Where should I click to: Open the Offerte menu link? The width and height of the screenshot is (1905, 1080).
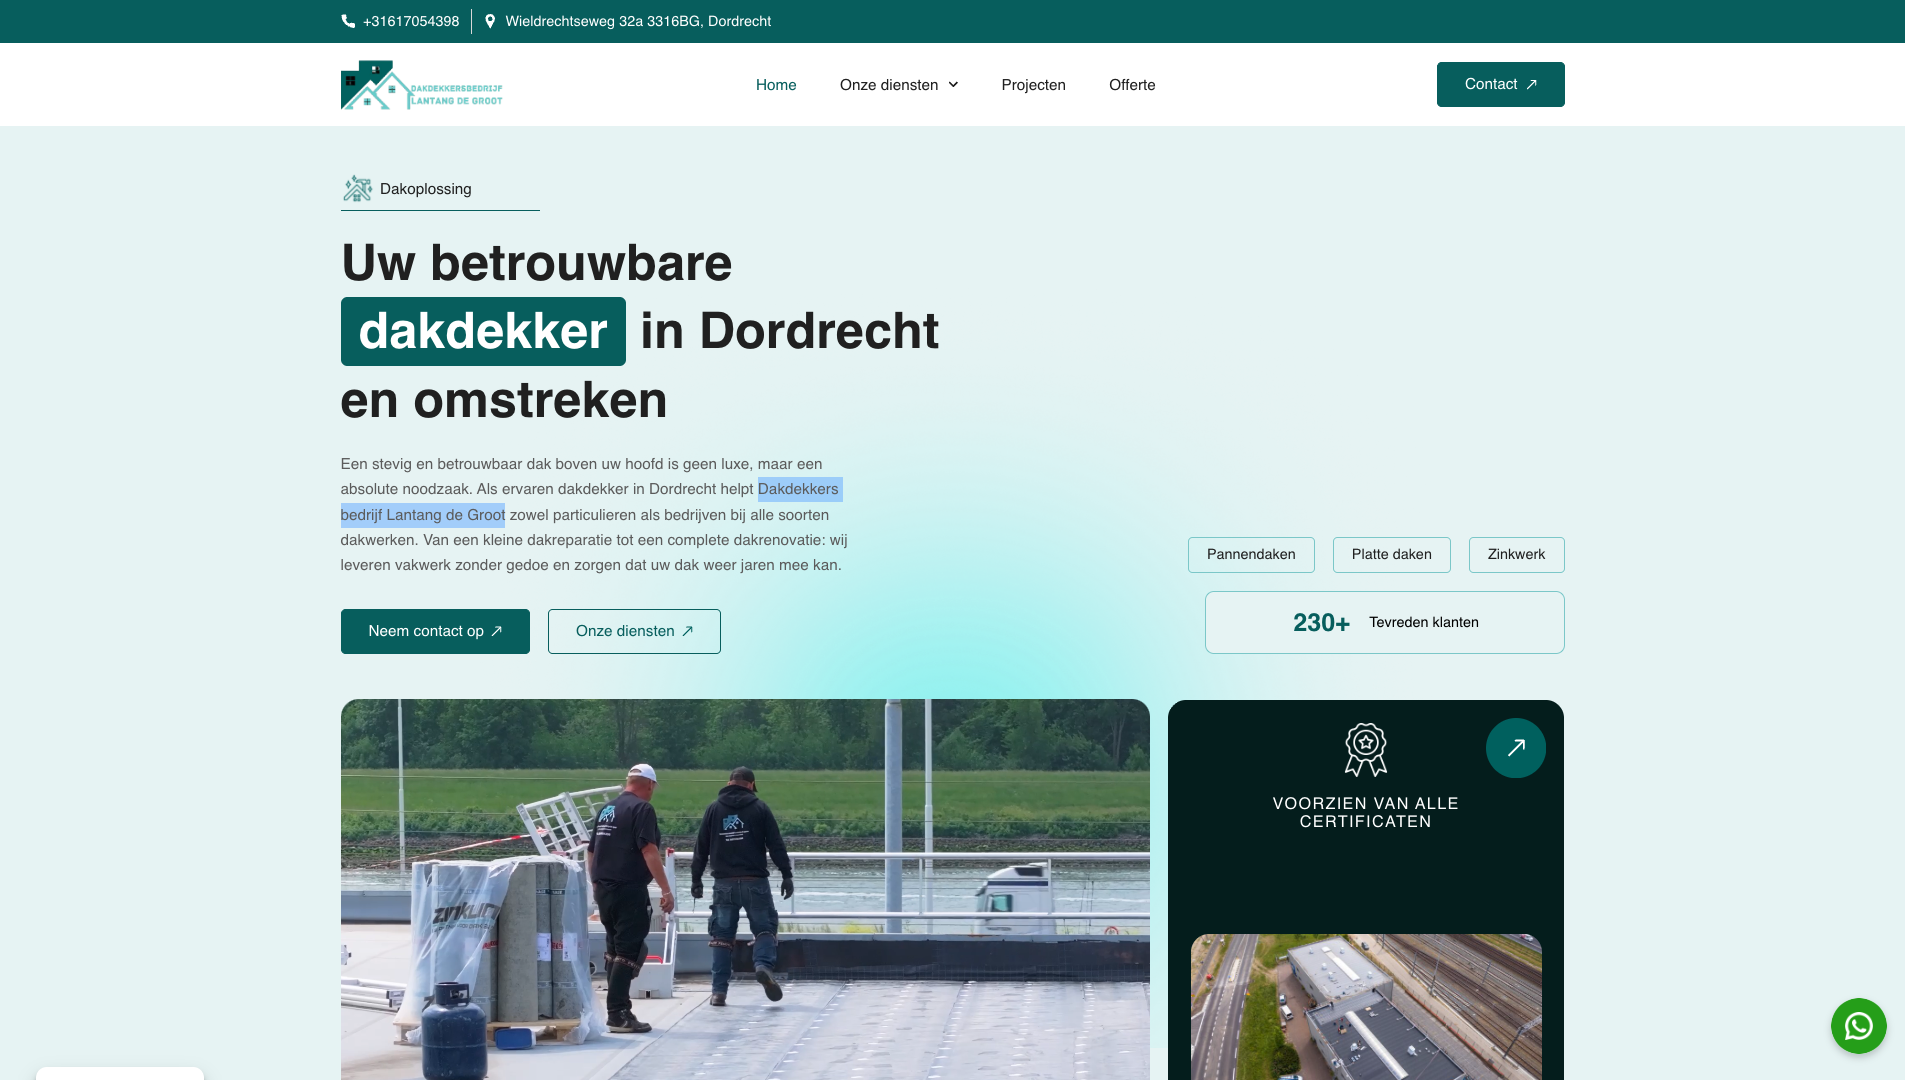coord(1132,85)
